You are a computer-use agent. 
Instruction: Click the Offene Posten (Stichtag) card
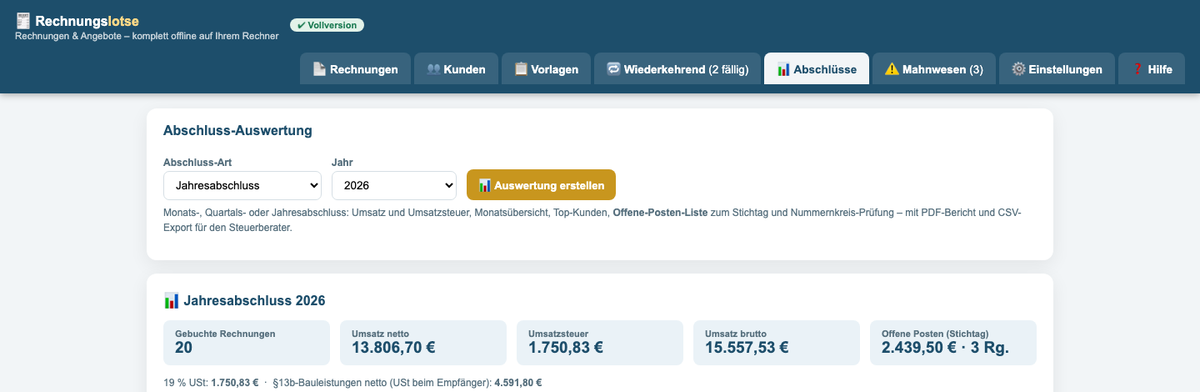pos(953,343)
